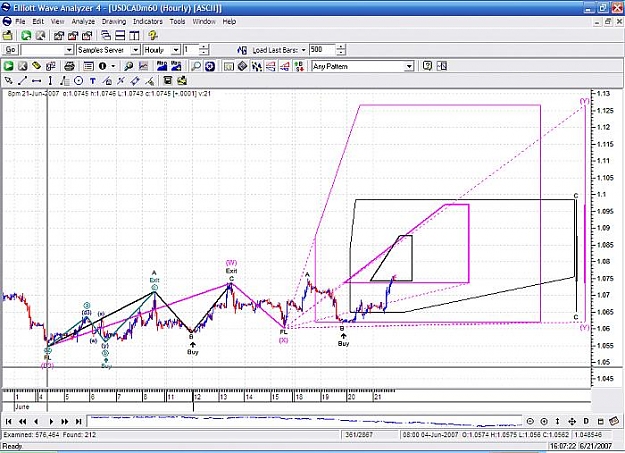Open the Any Pattern dropdown
625x453 pixels.
409,67
